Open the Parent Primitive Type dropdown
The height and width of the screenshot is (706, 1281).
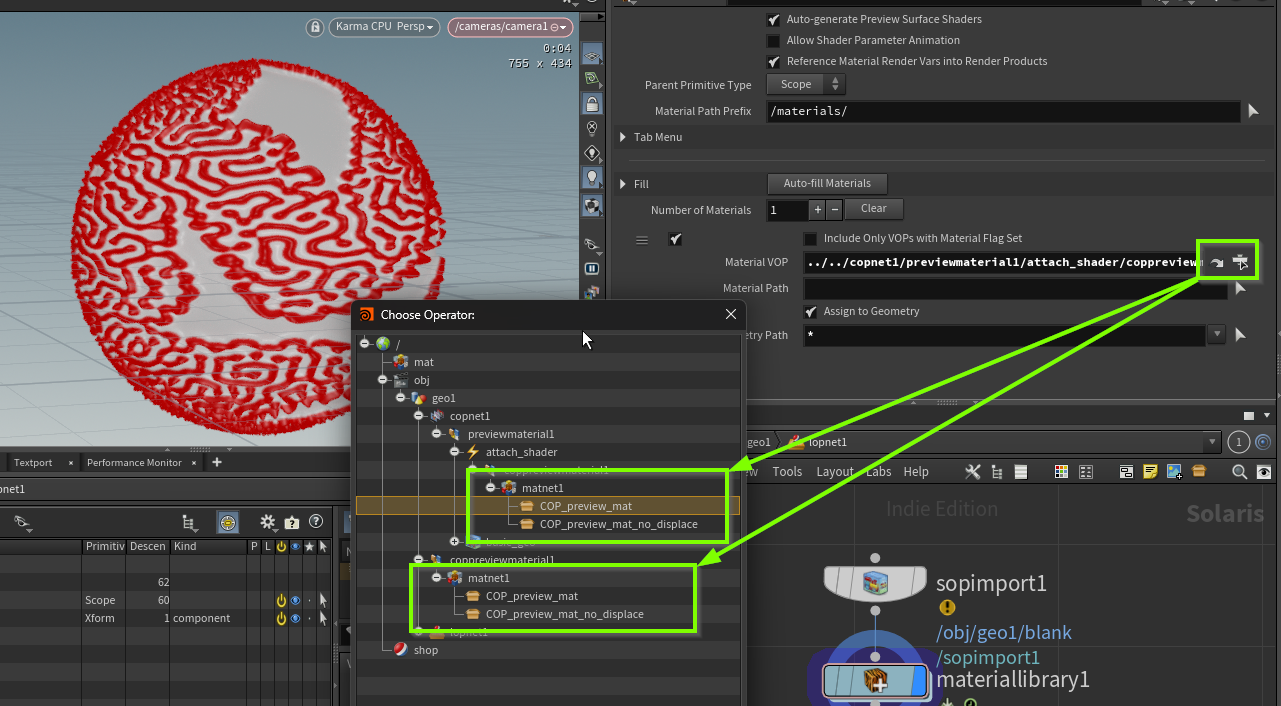[x=806, y=85]
